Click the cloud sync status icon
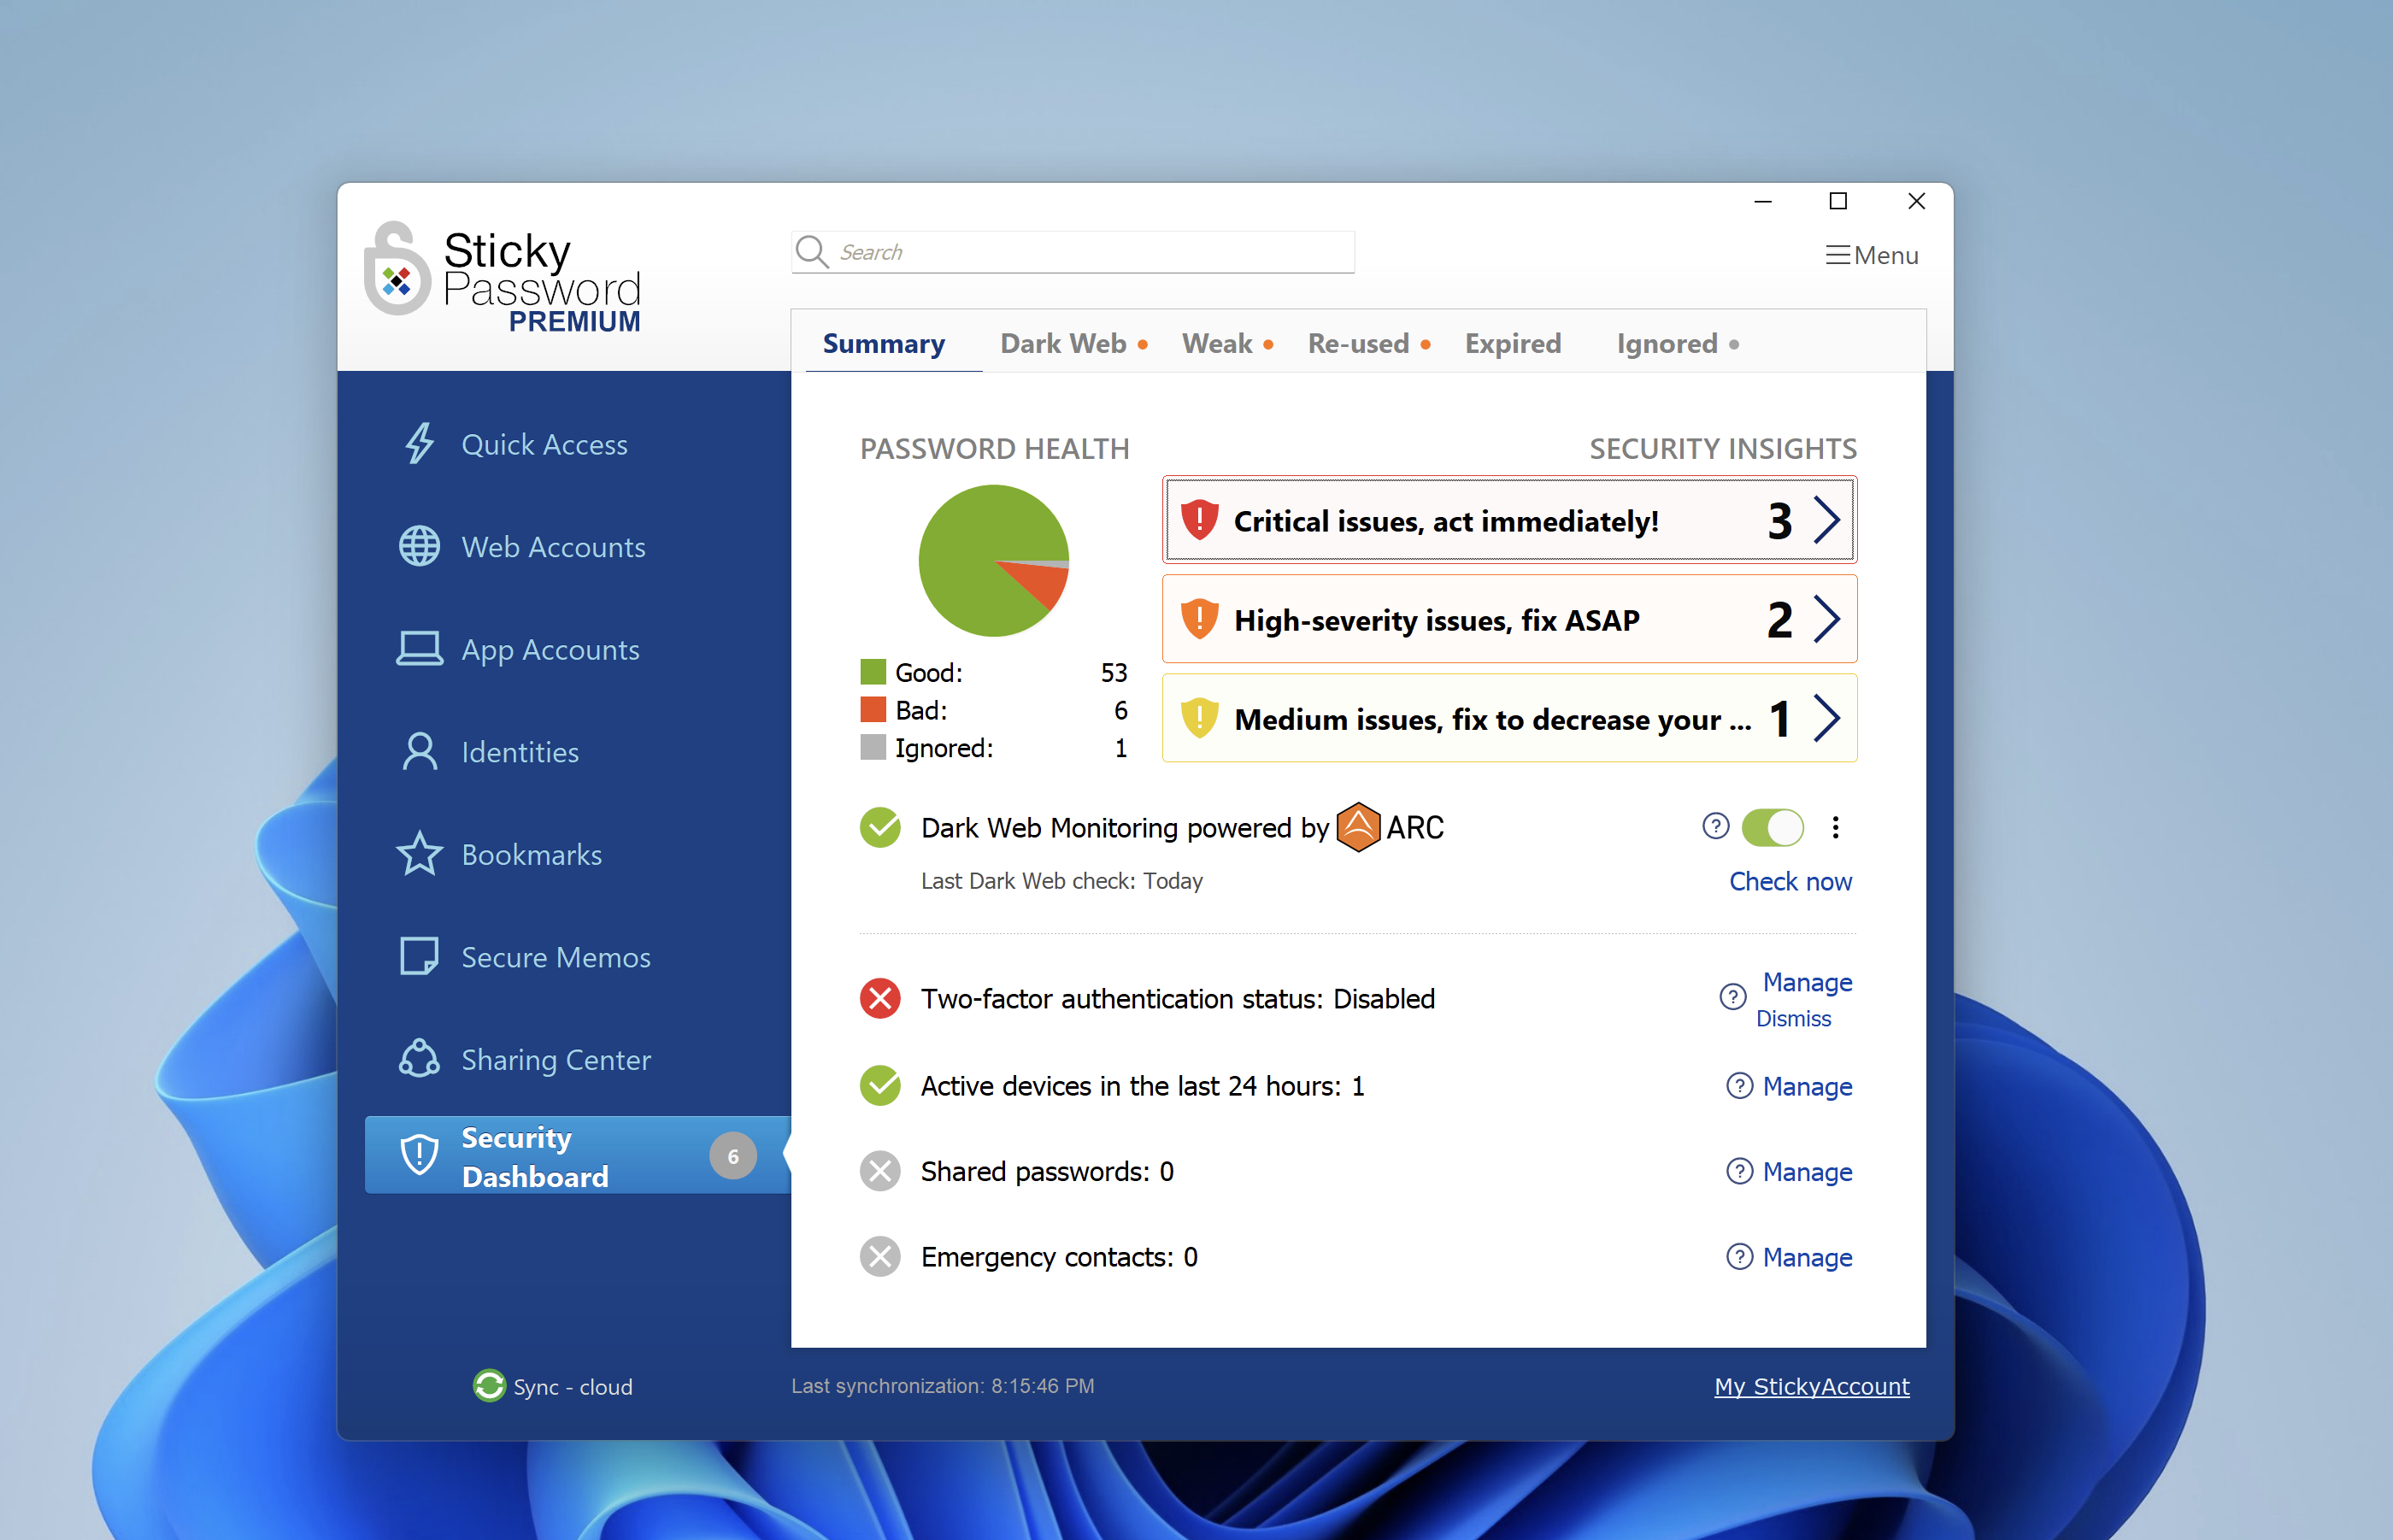 488,1386
